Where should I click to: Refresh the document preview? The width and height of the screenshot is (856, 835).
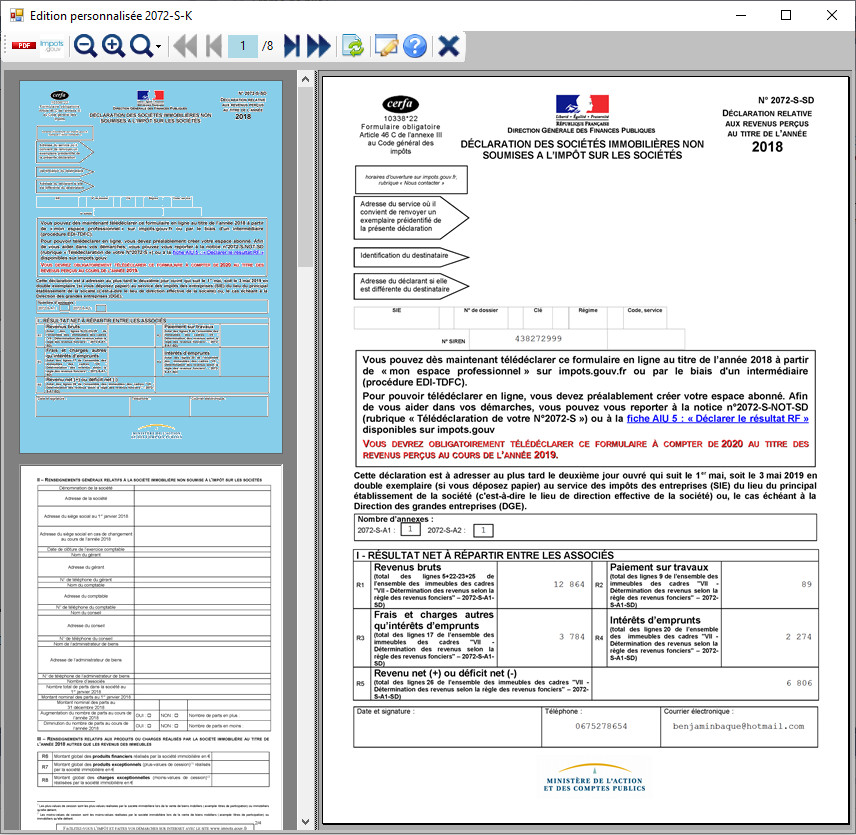[x=353, y=46]
